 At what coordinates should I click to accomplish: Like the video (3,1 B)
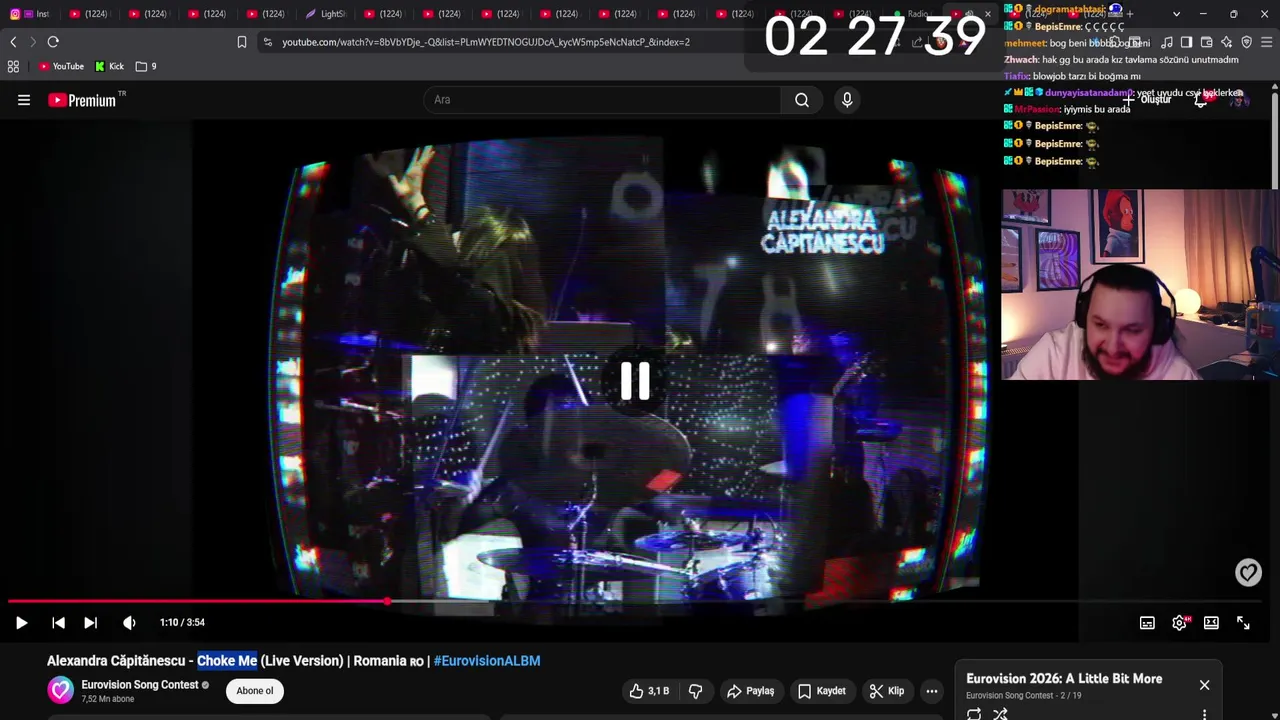(649, 691)
